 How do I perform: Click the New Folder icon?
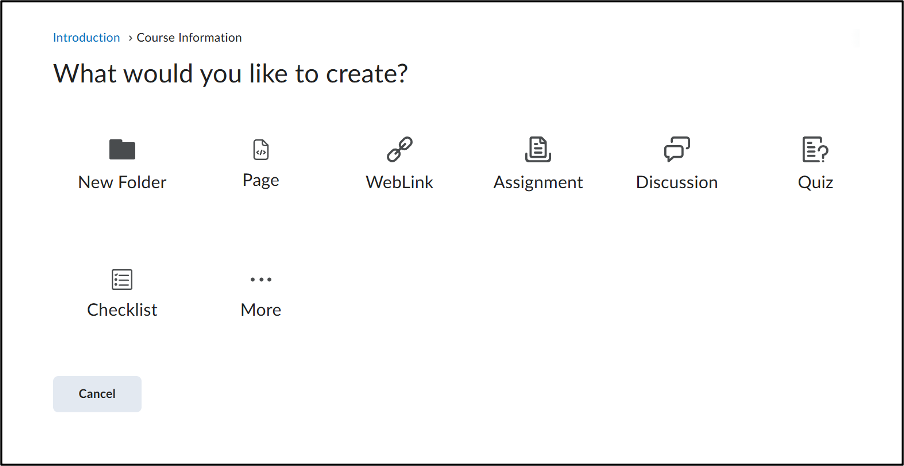coord(122,150)
